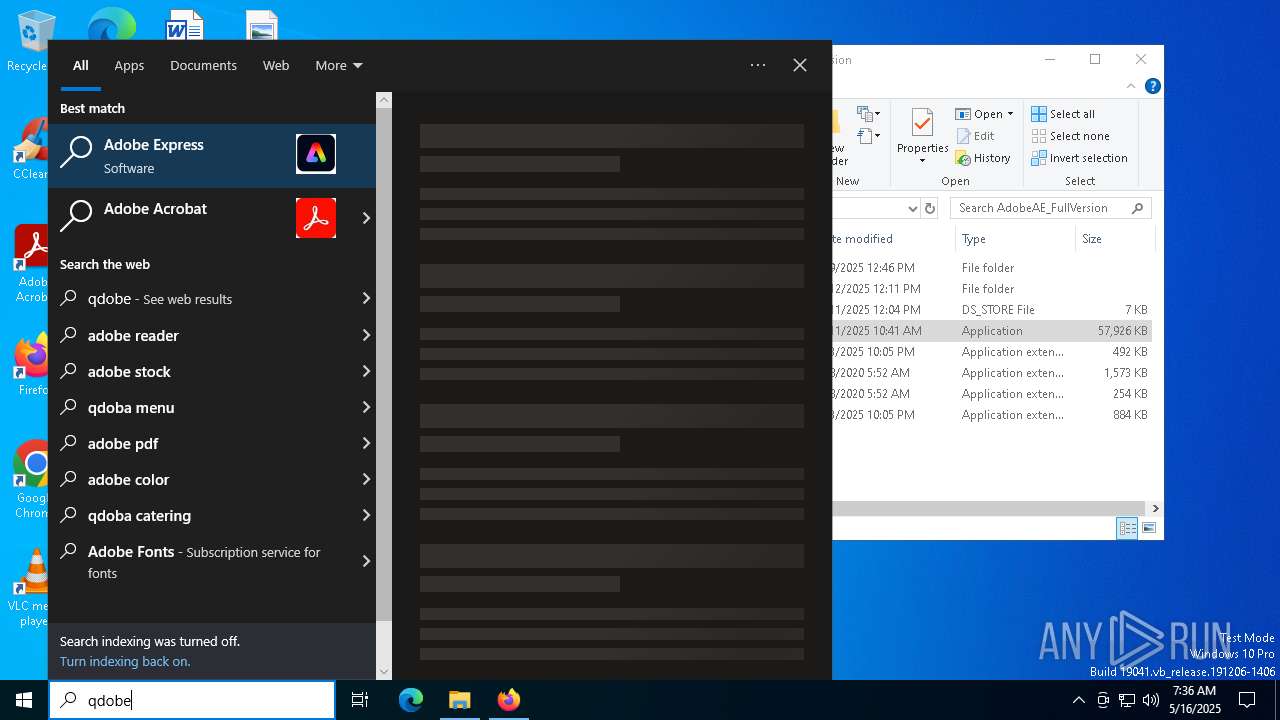Expand adobe reader suggestion arrow
This screenshot has height=720, width=1280.
pos(366,335)
